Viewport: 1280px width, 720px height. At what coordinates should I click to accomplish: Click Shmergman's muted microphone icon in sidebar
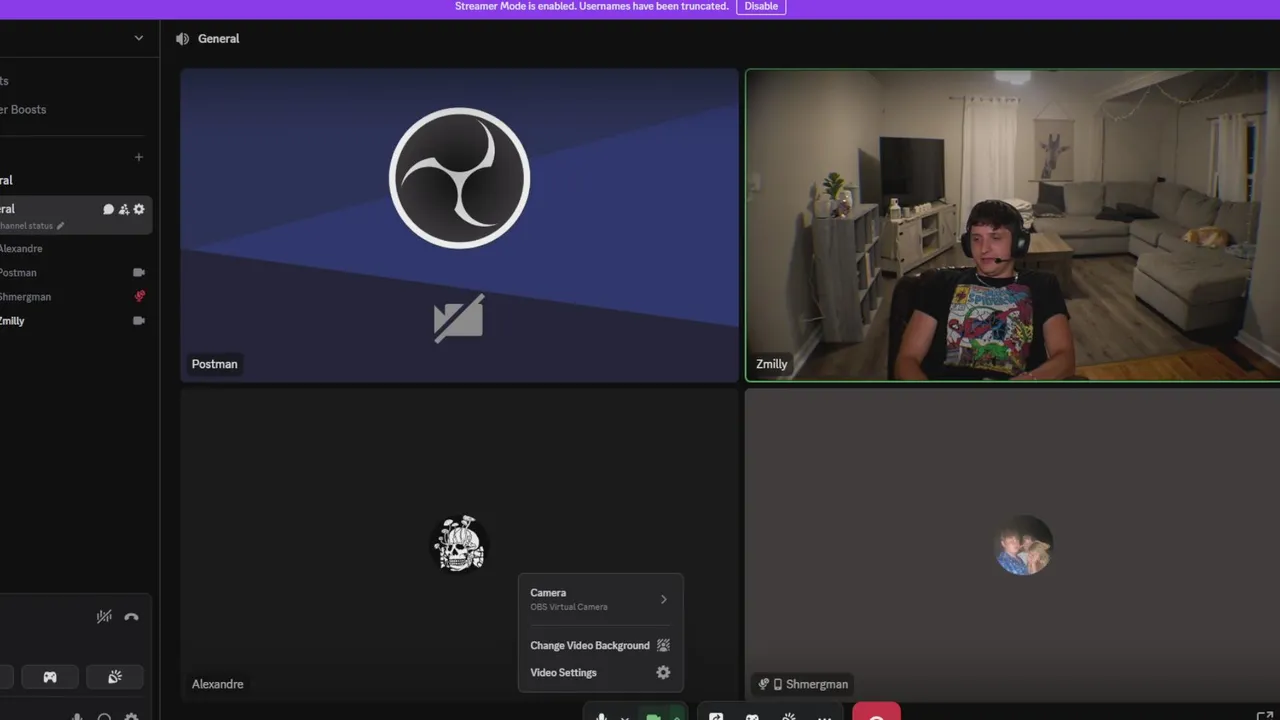pyautogui.click(x=139, y=296)
